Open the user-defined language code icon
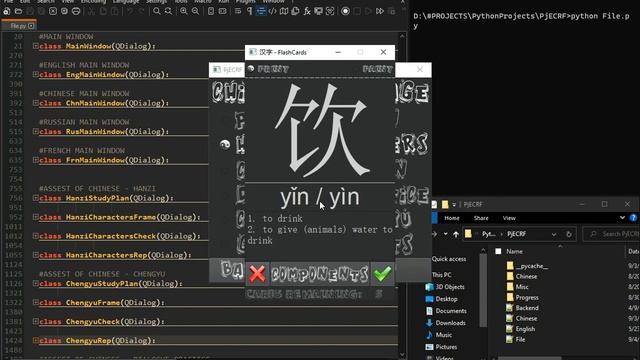The width and height of the screenshot is (640, 360). tap(272, 11)
